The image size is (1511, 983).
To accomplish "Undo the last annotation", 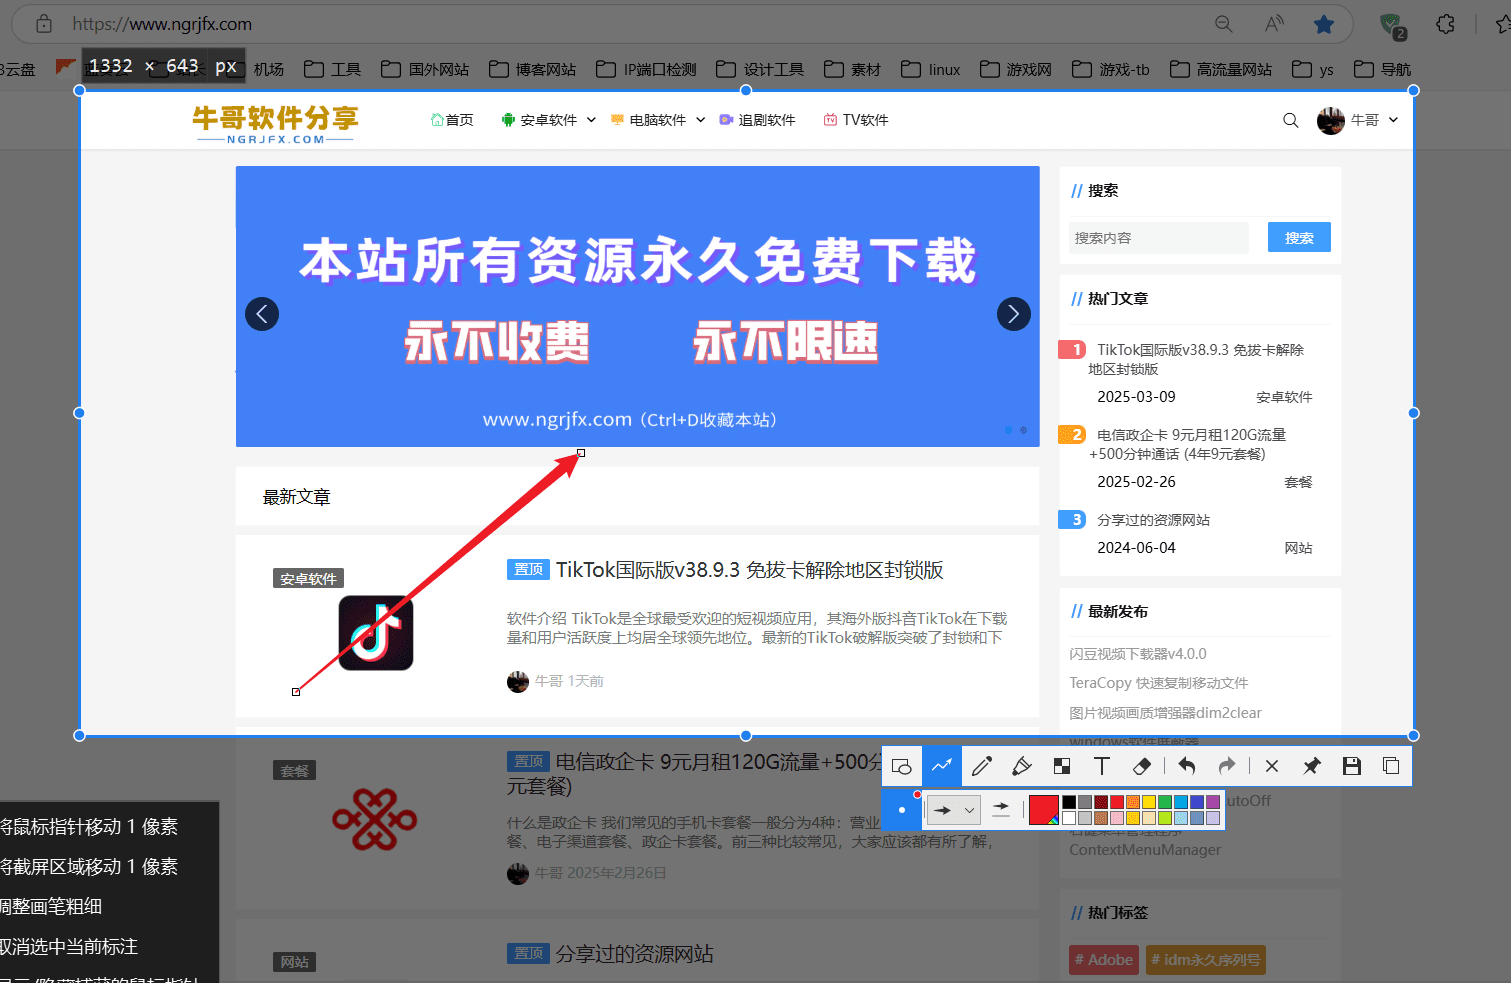I will coord(1187,766).
